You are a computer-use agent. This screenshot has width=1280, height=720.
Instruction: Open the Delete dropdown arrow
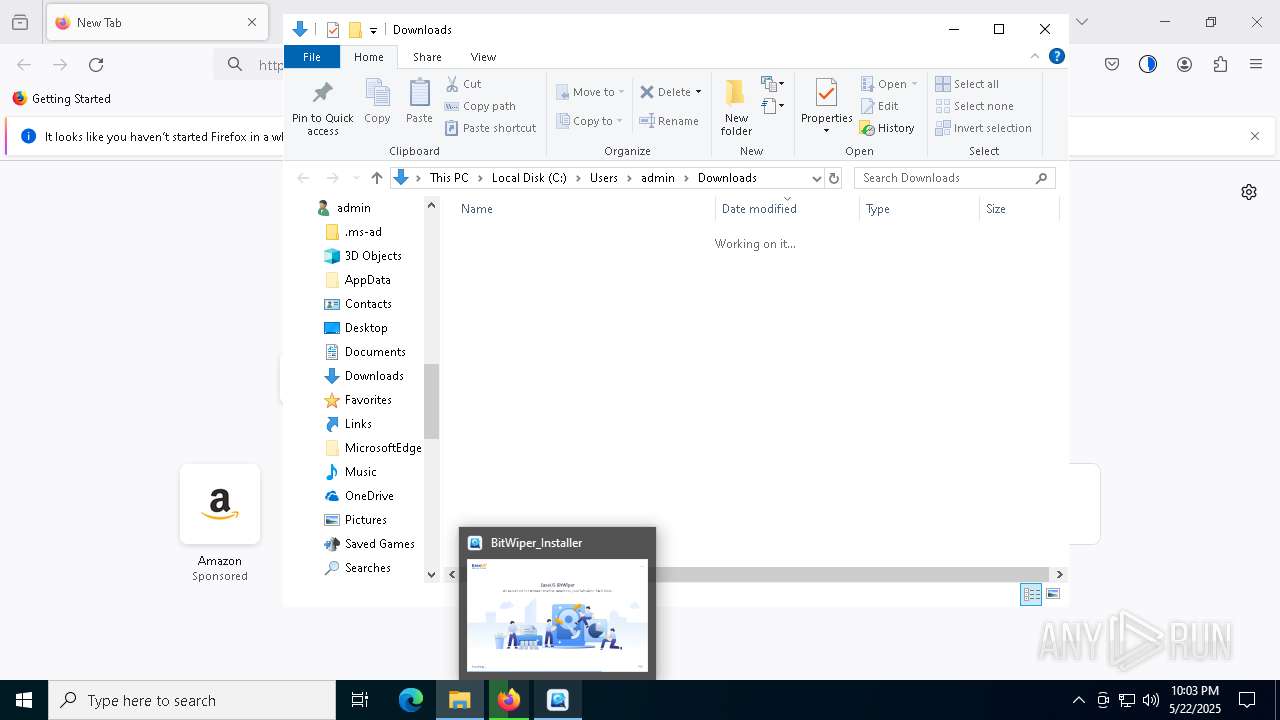698,92
